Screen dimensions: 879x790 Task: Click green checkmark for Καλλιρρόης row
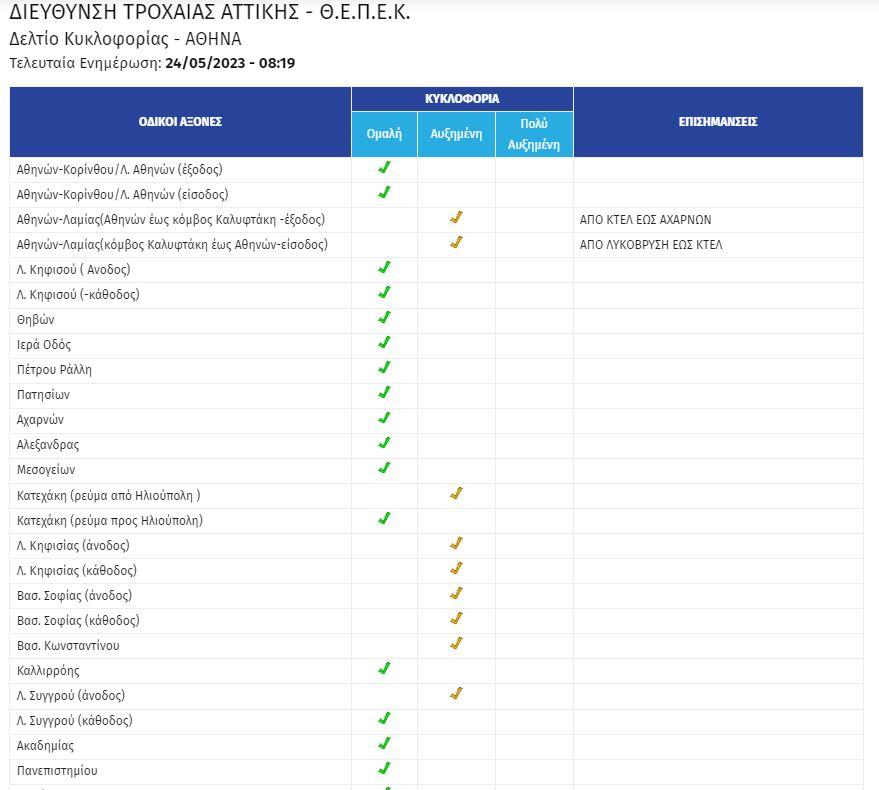[384, 669]
